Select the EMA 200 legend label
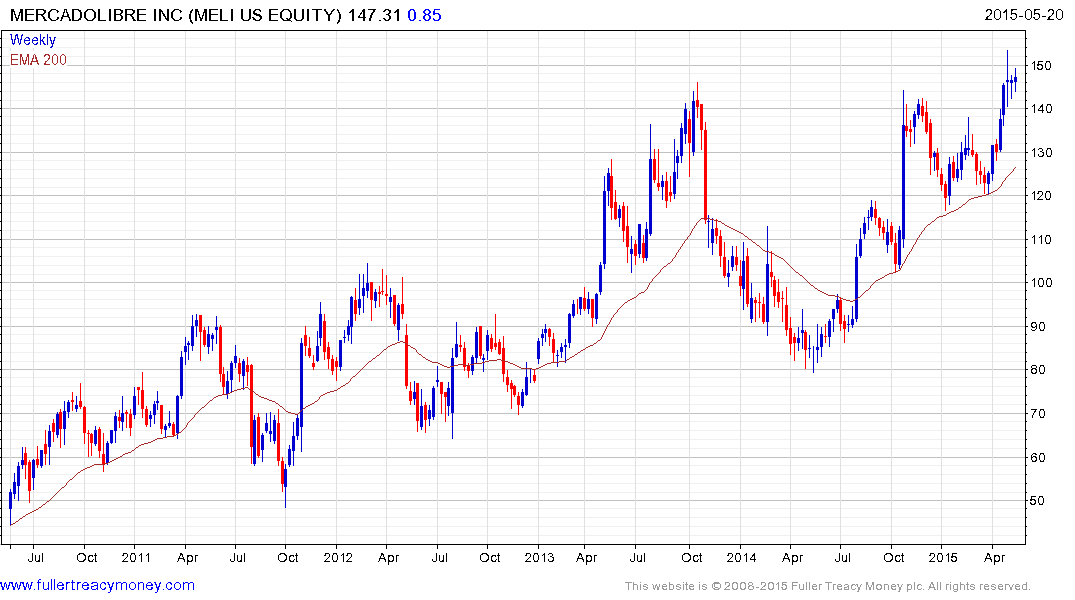1075x600 pixels. coord(38,60)
